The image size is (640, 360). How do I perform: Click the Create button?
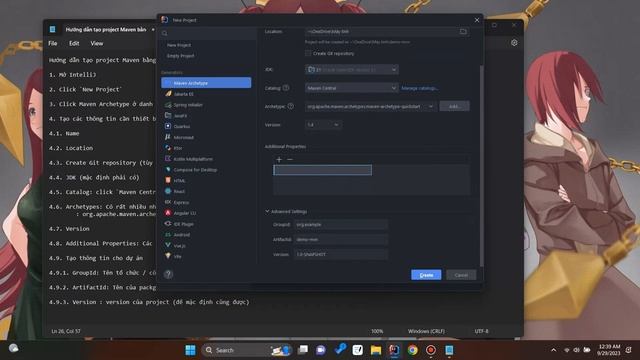point(426,275)
